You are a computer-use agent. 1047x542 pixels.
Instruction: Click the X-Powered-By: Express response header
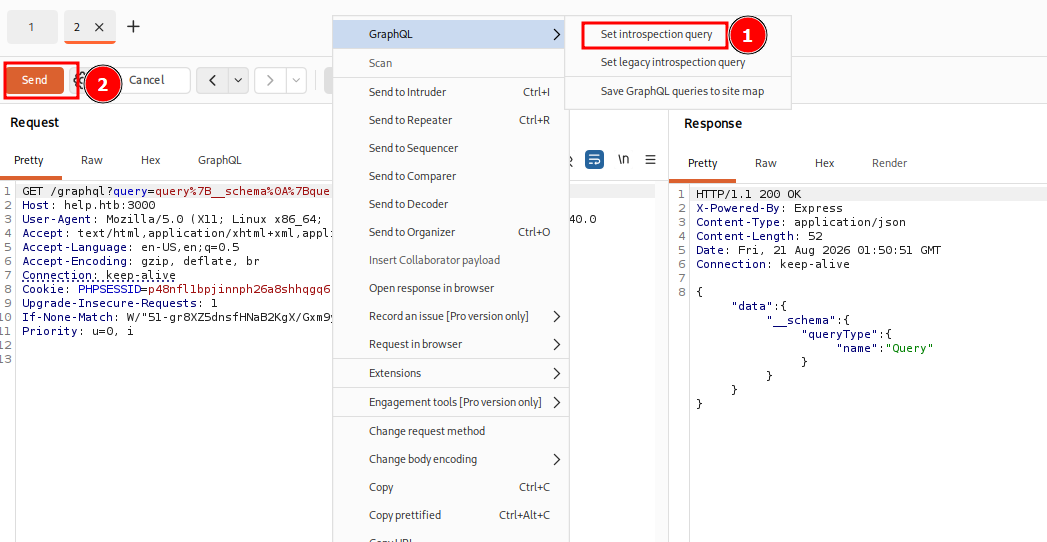(769, 208)
